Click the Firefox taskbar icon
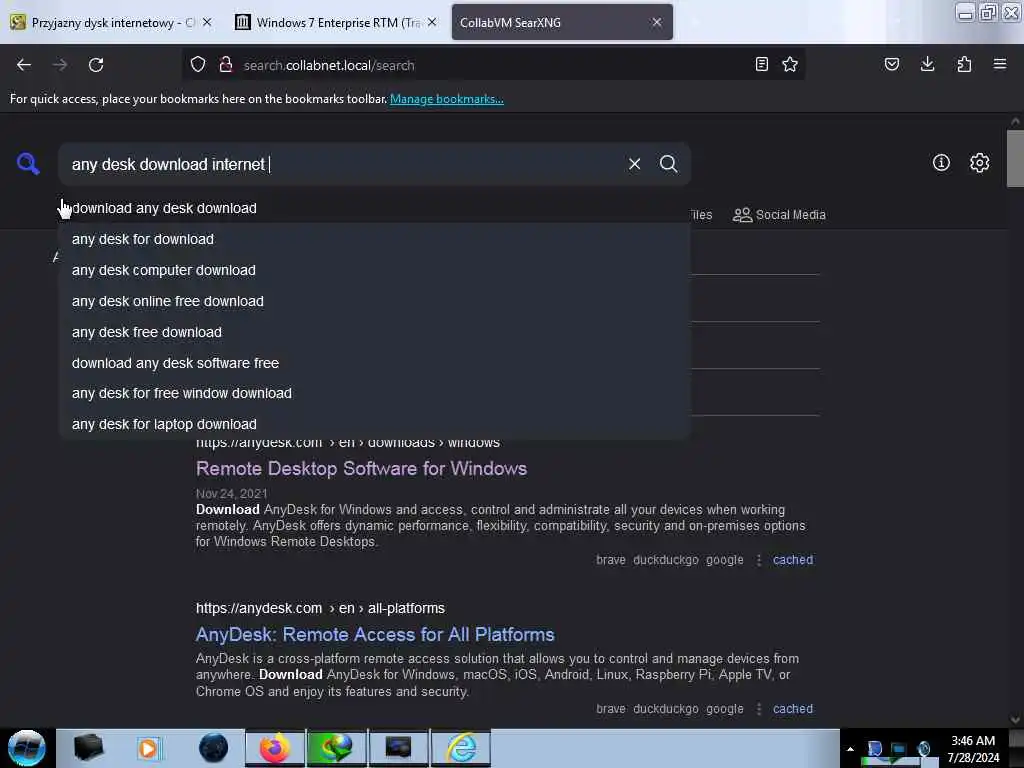Viewport: 1024px width, 768px height. click(275, 748)
